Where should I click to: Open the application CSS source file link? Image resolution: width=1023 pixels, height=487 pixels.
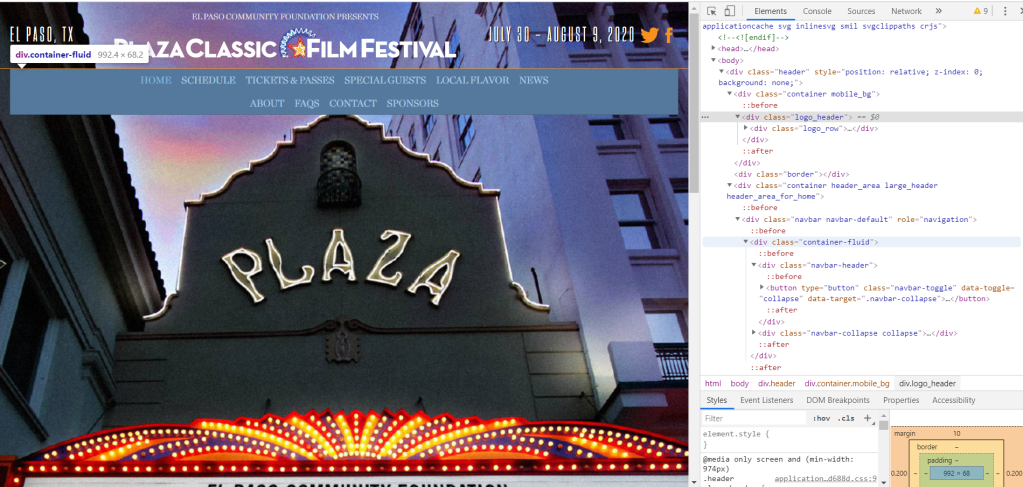[825, 479]
